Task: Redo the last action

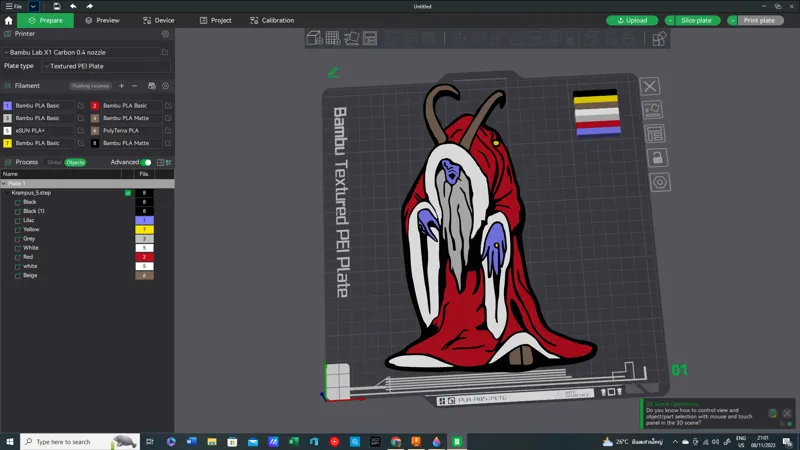Action: (89, 6)
